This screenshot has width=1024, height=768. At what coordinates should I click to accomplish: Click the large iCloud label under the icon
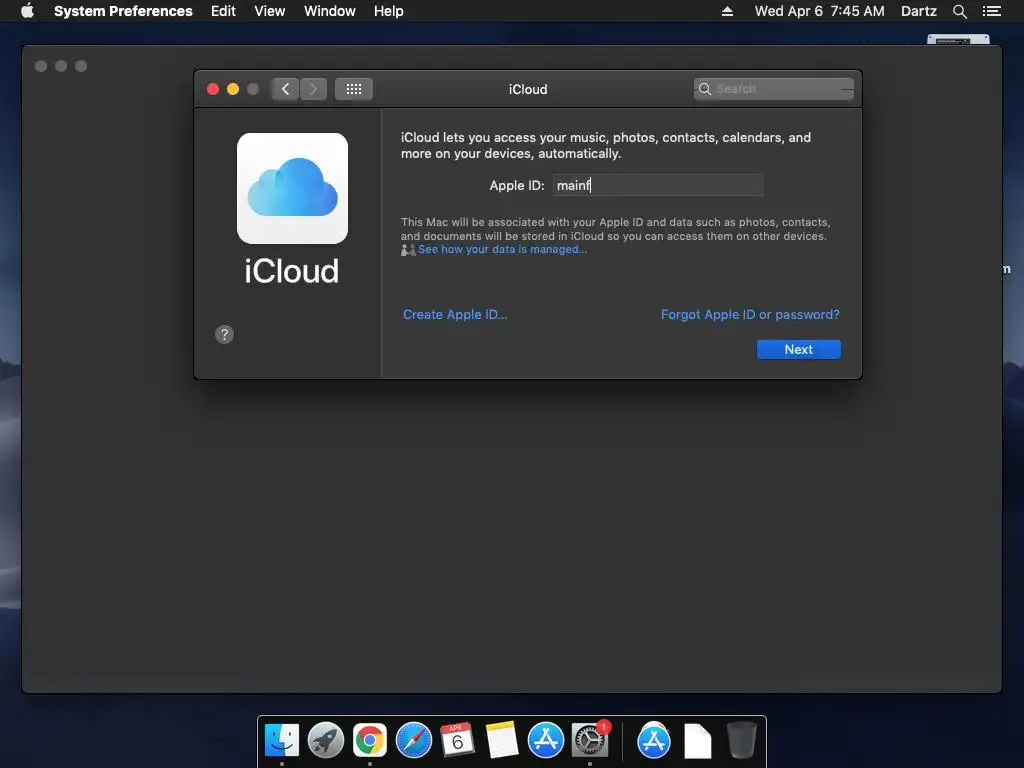(x=291, y=270)
